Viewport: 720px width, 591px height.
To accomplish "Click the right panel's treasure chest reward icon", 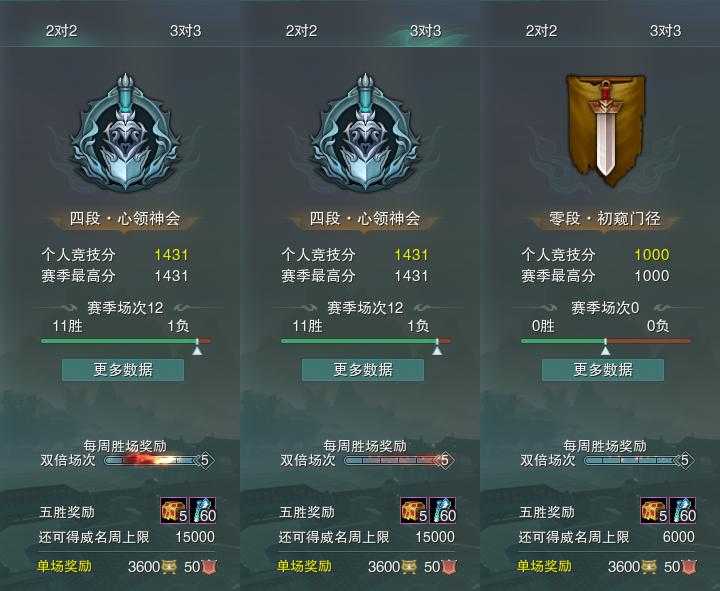I will 654,511.
